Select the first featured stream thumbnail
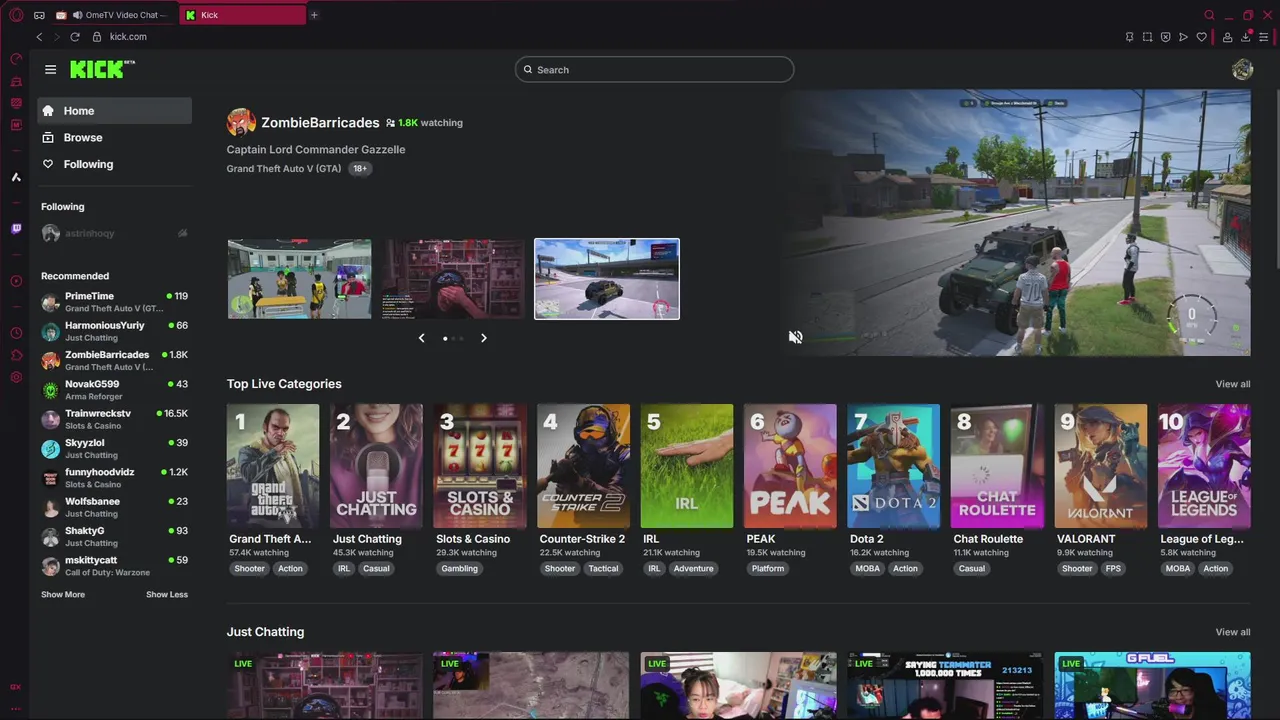Viewport: 1280px width, 720px height. pos(299,279)
